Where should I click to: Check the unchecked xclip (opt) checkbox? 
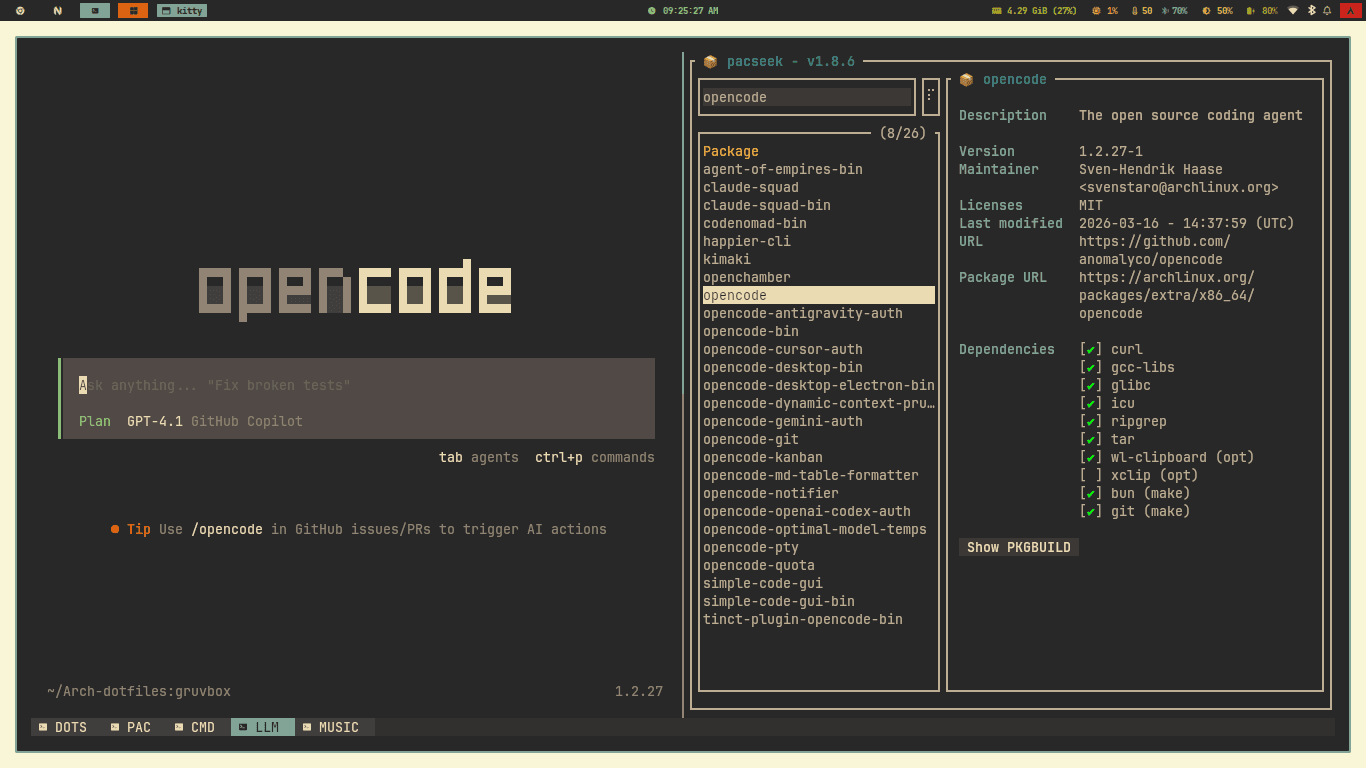pyautogui.click(x=1091, y=475)
